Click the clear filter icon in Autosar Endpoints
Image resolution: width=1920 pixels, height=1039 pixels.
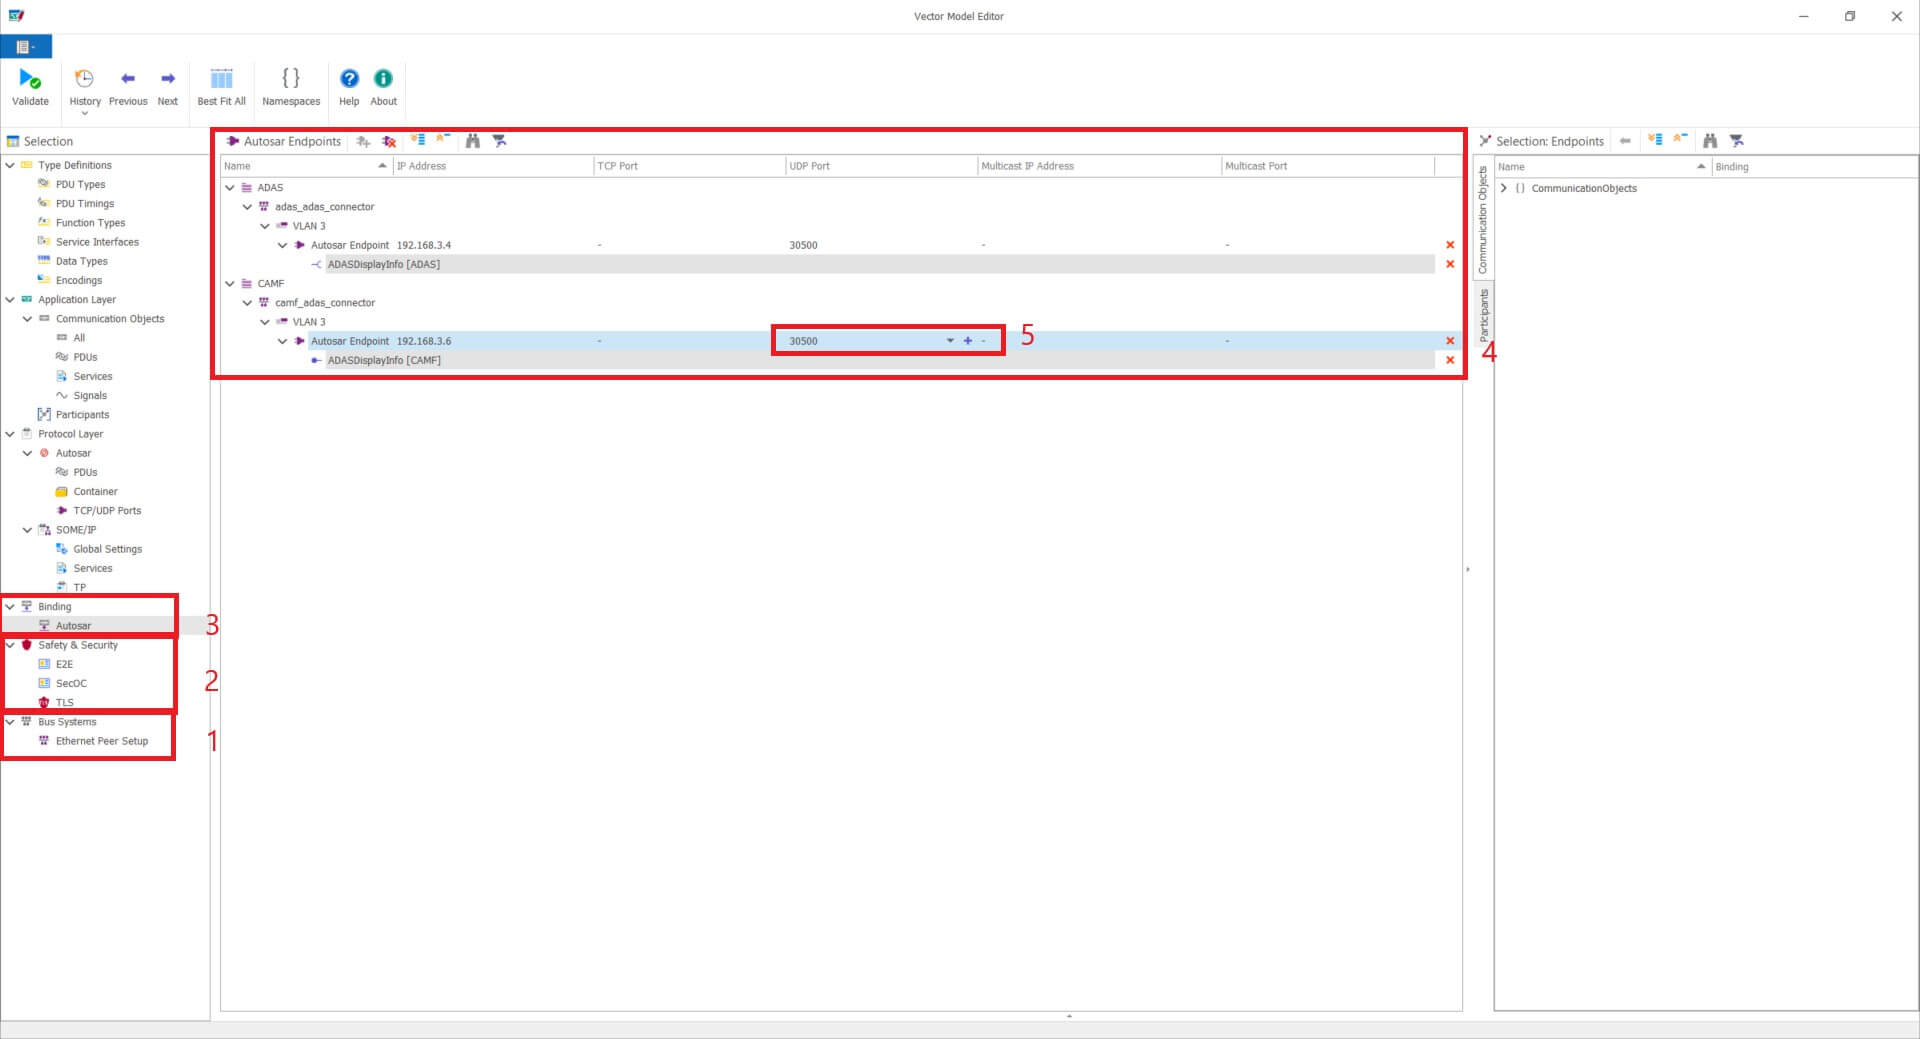pyautogui.click(x=500, y=141)
